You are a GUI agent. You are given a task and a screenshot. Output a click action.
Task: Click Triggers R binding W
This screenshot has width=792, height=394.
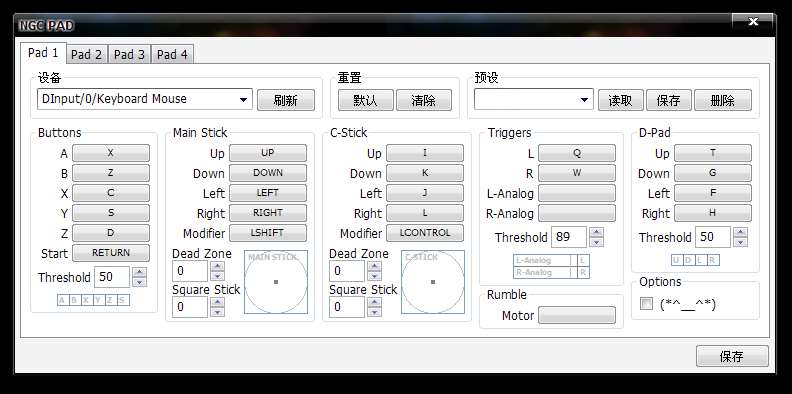click(x=577, y=173)
